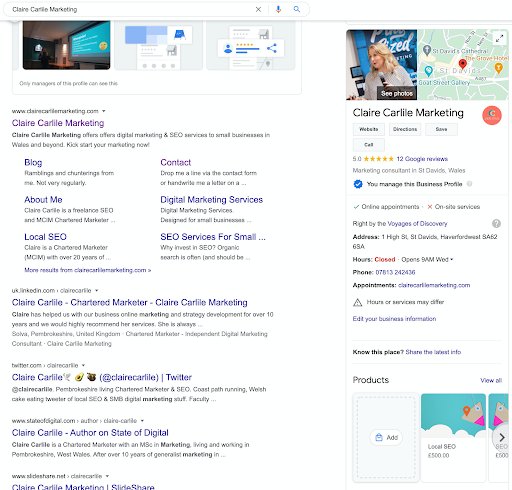Screen dimensions: 512x490
Task: Click the red map pin on St Davids
Action: point(462,63)
